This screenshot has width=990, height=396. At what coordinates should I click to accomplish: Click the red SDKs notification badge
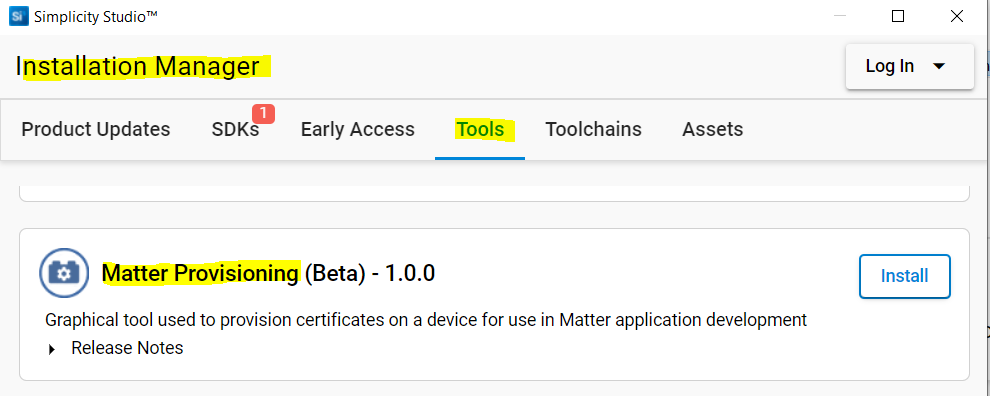pyautogui.click(x=263, y=114)
